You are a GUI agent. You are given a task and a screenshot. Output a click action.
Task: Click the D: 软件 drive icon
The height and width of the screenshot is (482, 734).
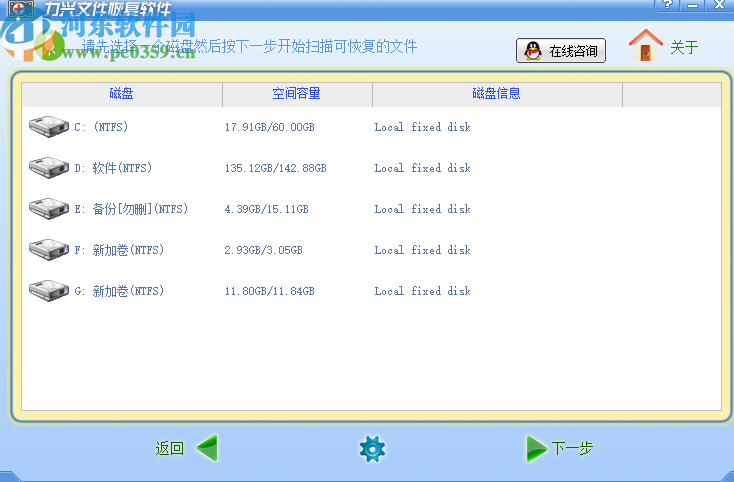49,168
